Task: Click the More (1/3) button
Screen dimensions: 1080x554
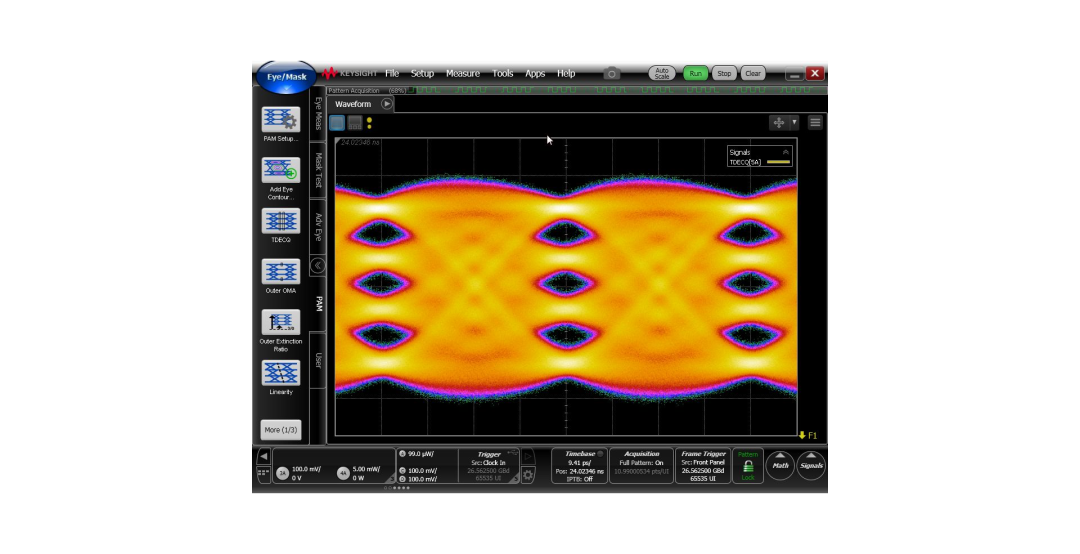Action: [x=281, y=430]
